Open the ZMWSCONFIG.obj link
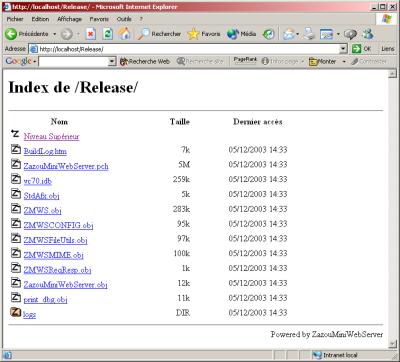 pos(58,225)
